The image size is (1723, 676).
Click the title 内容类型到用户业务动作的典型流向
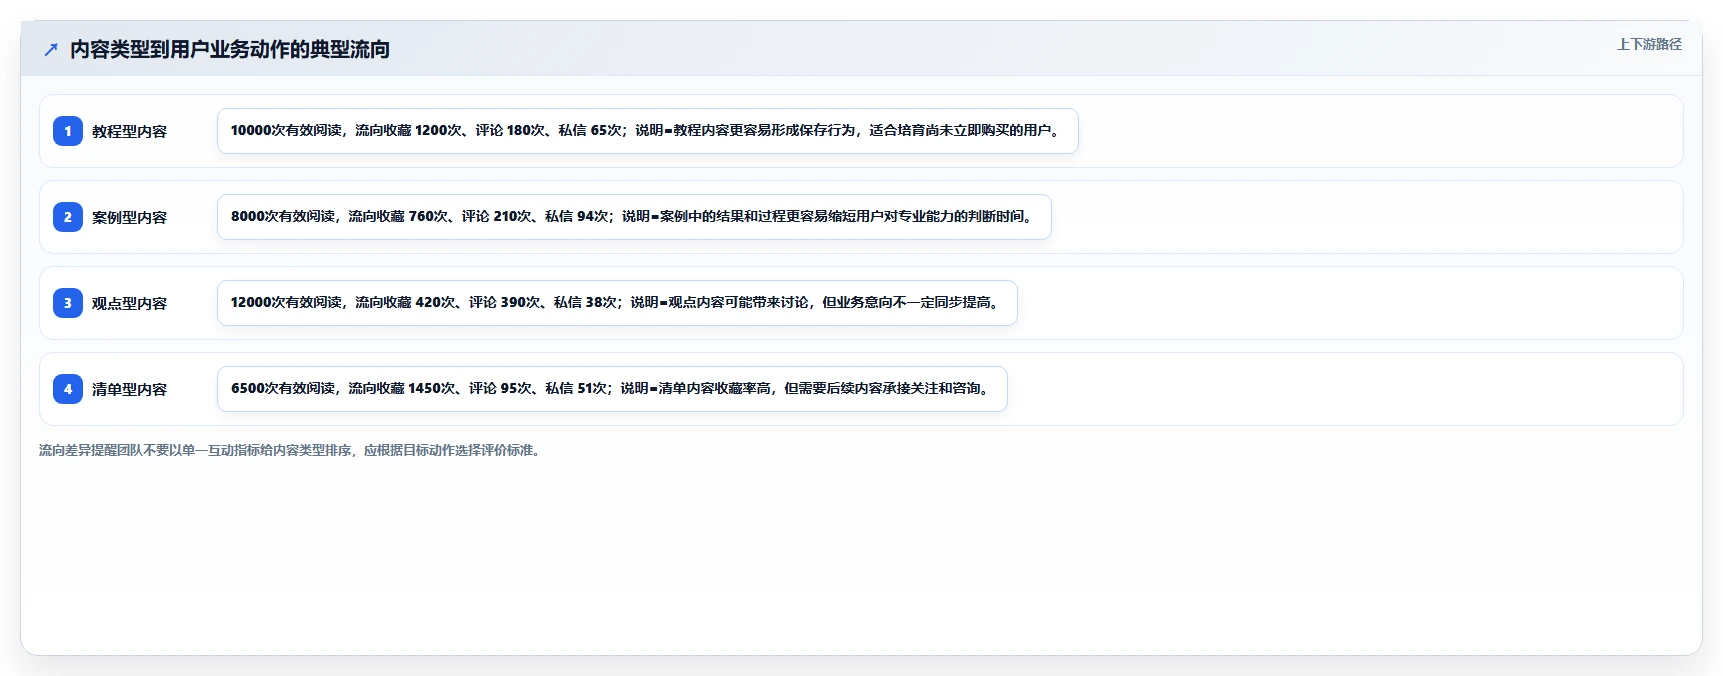[230, 49]
